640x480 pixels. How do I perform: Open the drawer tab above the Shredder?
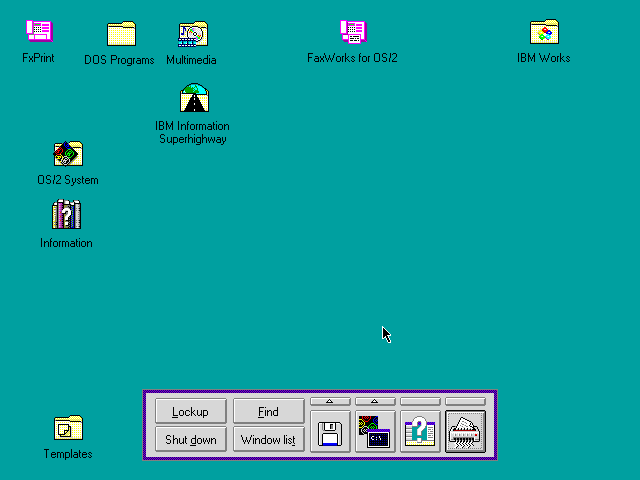coord(465,402)
